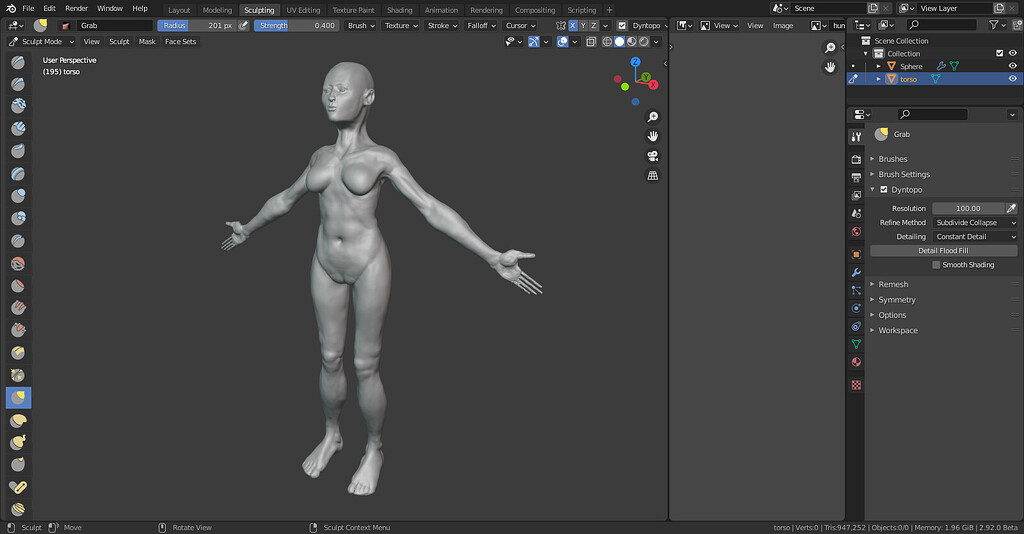Open the Sculpt Mode dropdown
The width and height of the screenshot is (1024, 534).
41,41
